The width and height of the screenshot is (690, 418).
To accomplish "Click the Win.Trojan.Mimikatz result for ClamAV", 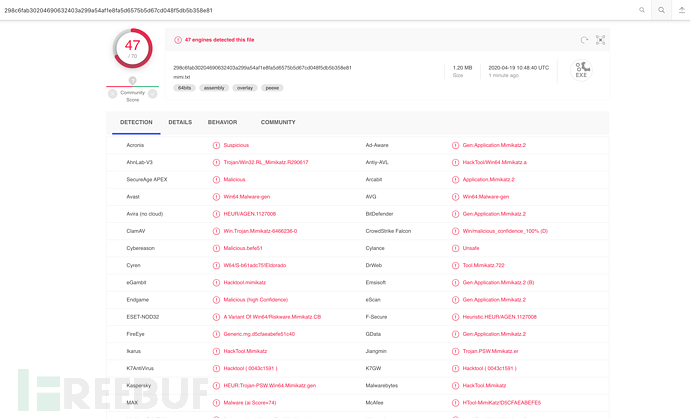I will [x=260, y=231].
